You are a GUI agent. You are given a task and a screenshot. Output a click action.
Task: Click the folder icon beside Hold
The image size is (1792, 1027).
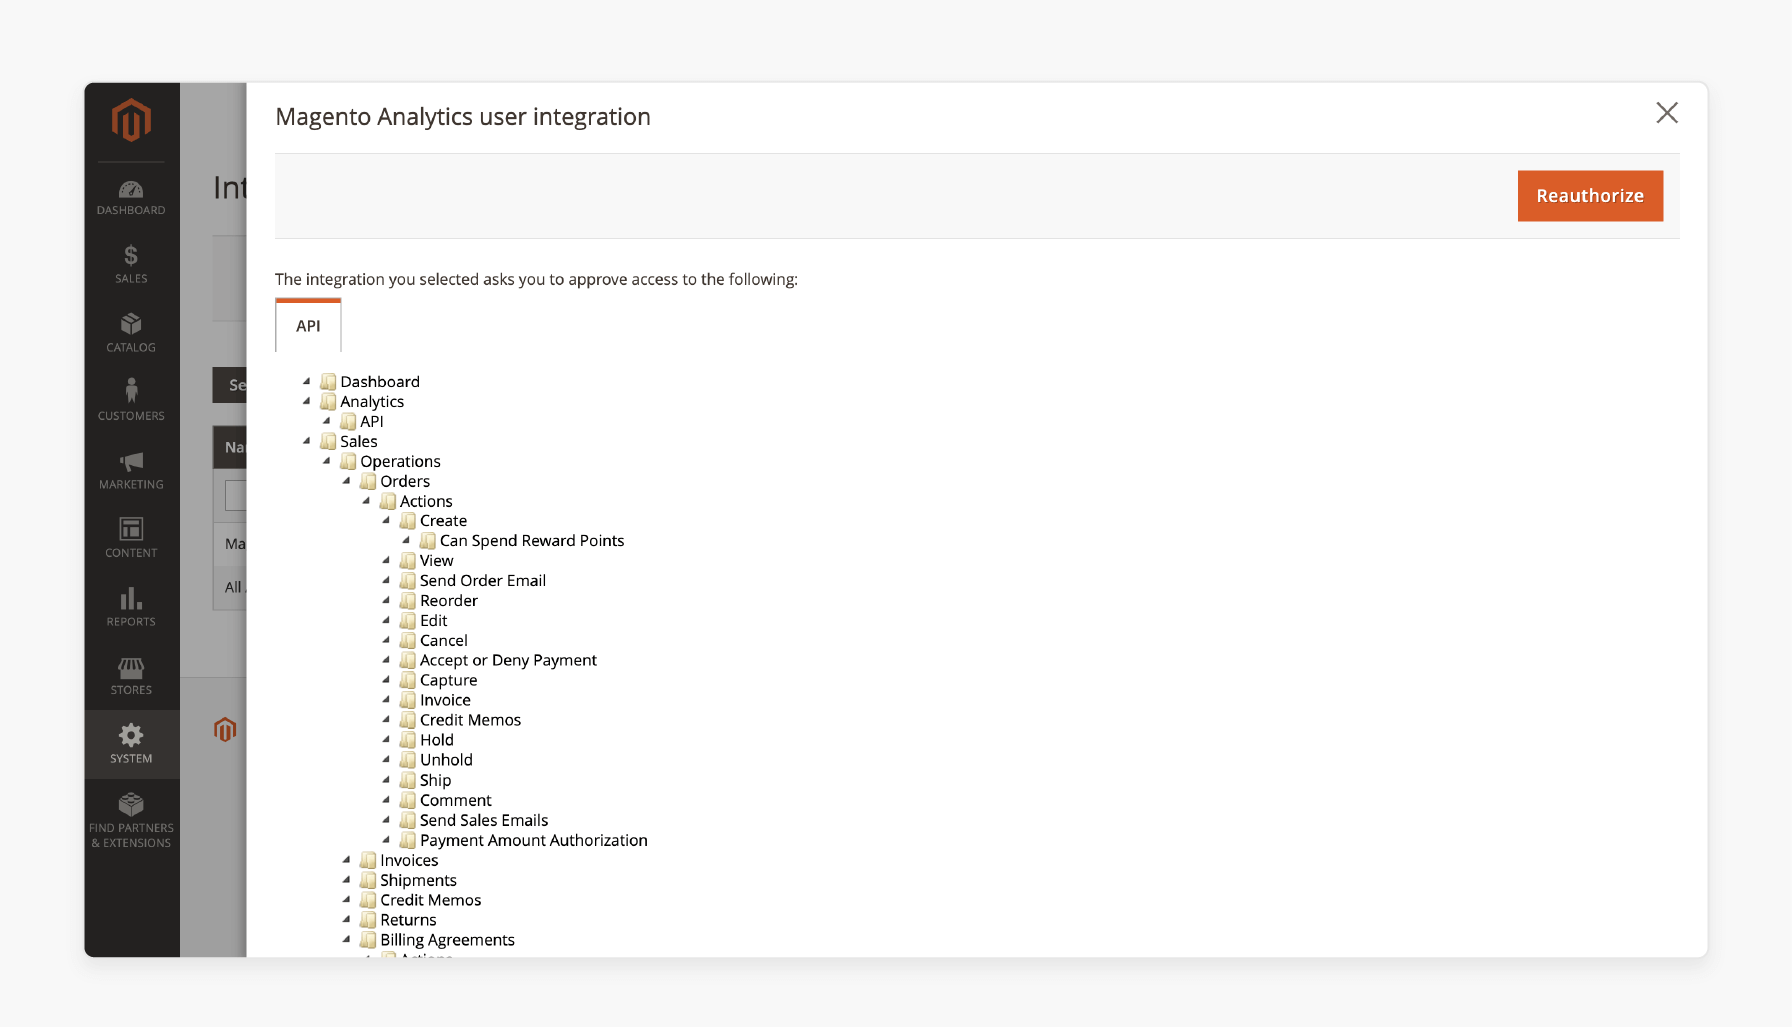click(408, 740)
